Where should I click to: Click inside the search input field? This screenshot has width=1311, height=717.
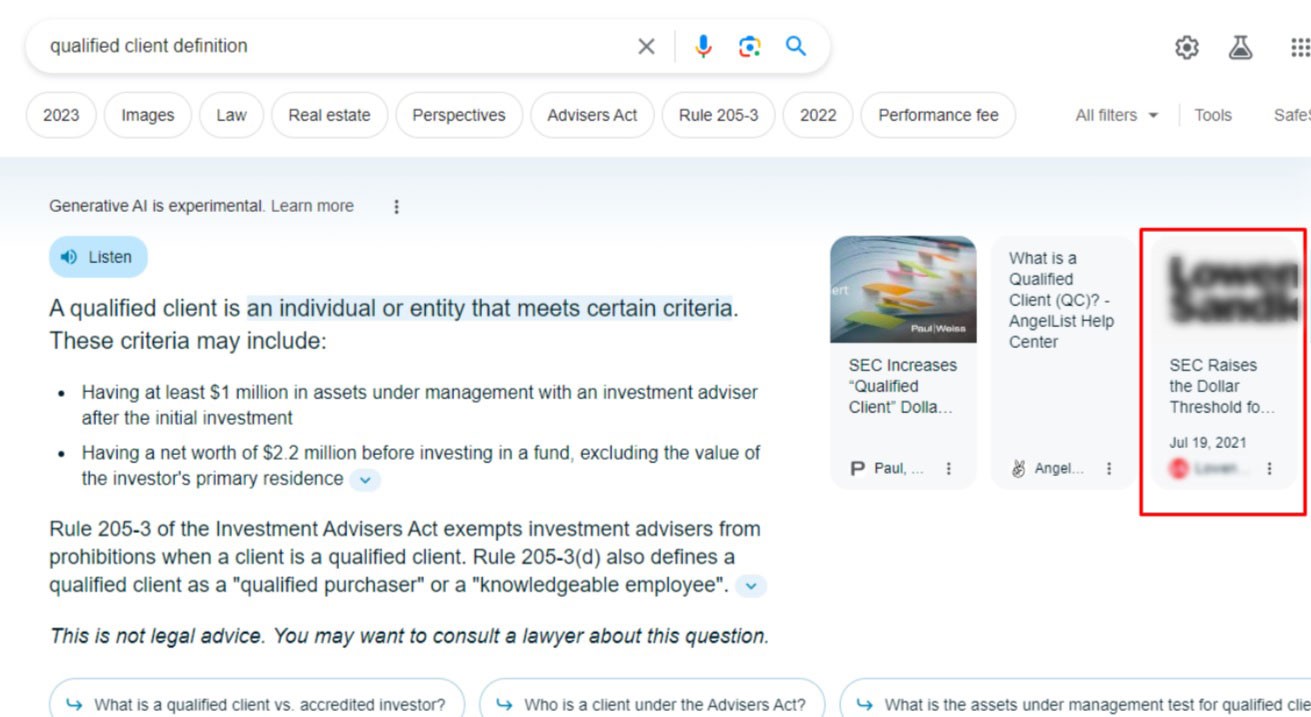[300, 45]
